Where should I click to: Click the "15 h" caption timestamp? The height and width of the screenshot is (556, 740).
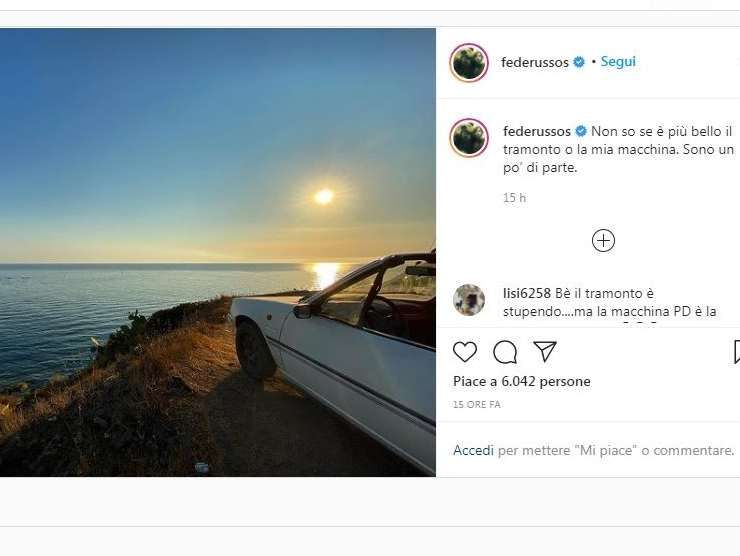(x=514, y=198)
